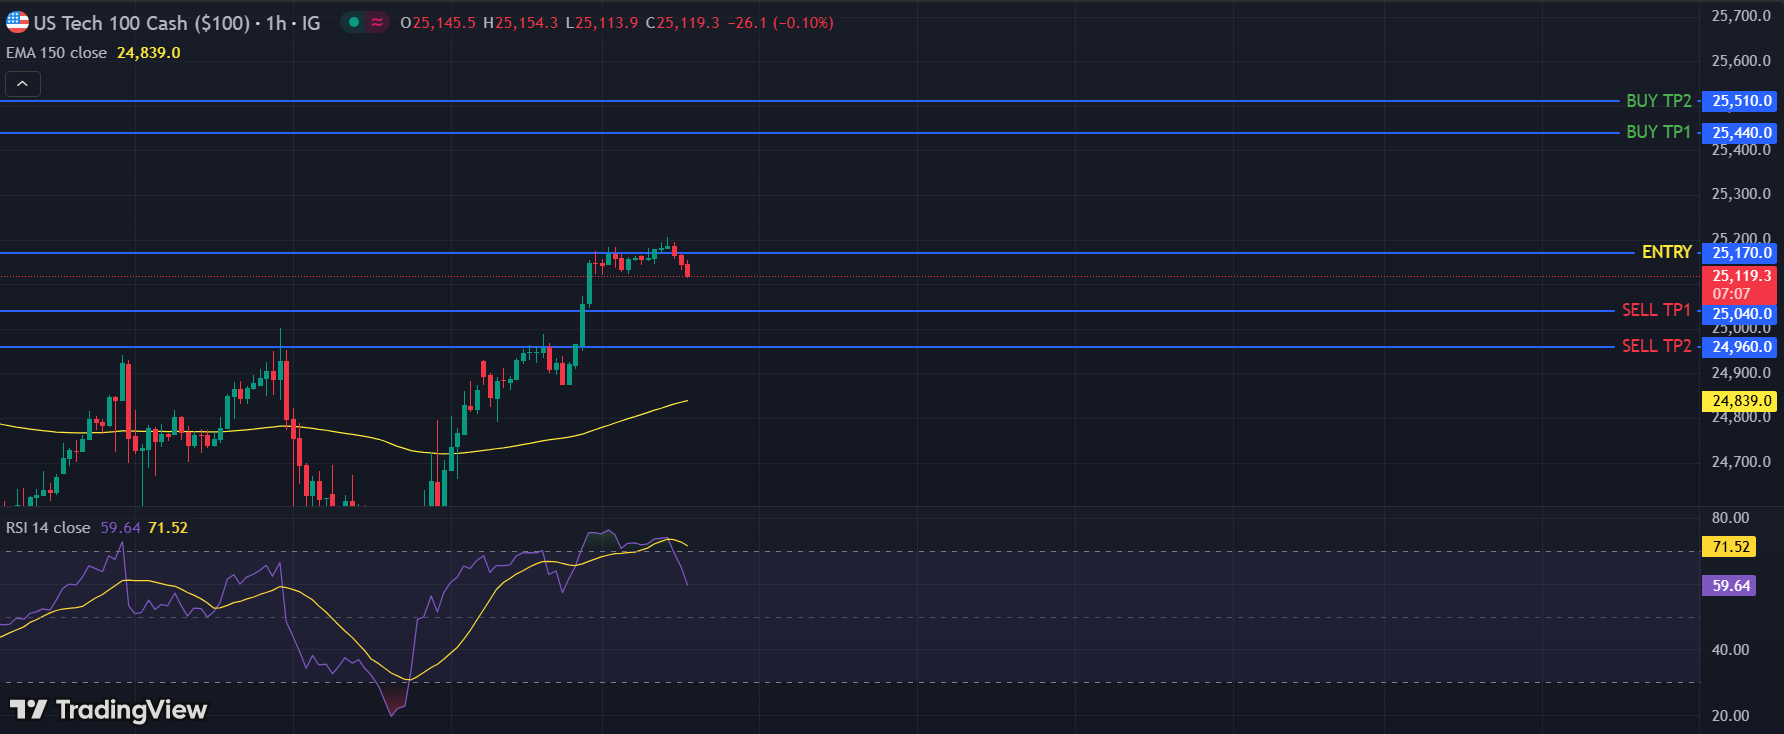Image resolution: width=1784 pixels, height=734 pixels.
Task: Click the pink data-mode wave icon
Action: pyautogui.click(x=377, y=22)
